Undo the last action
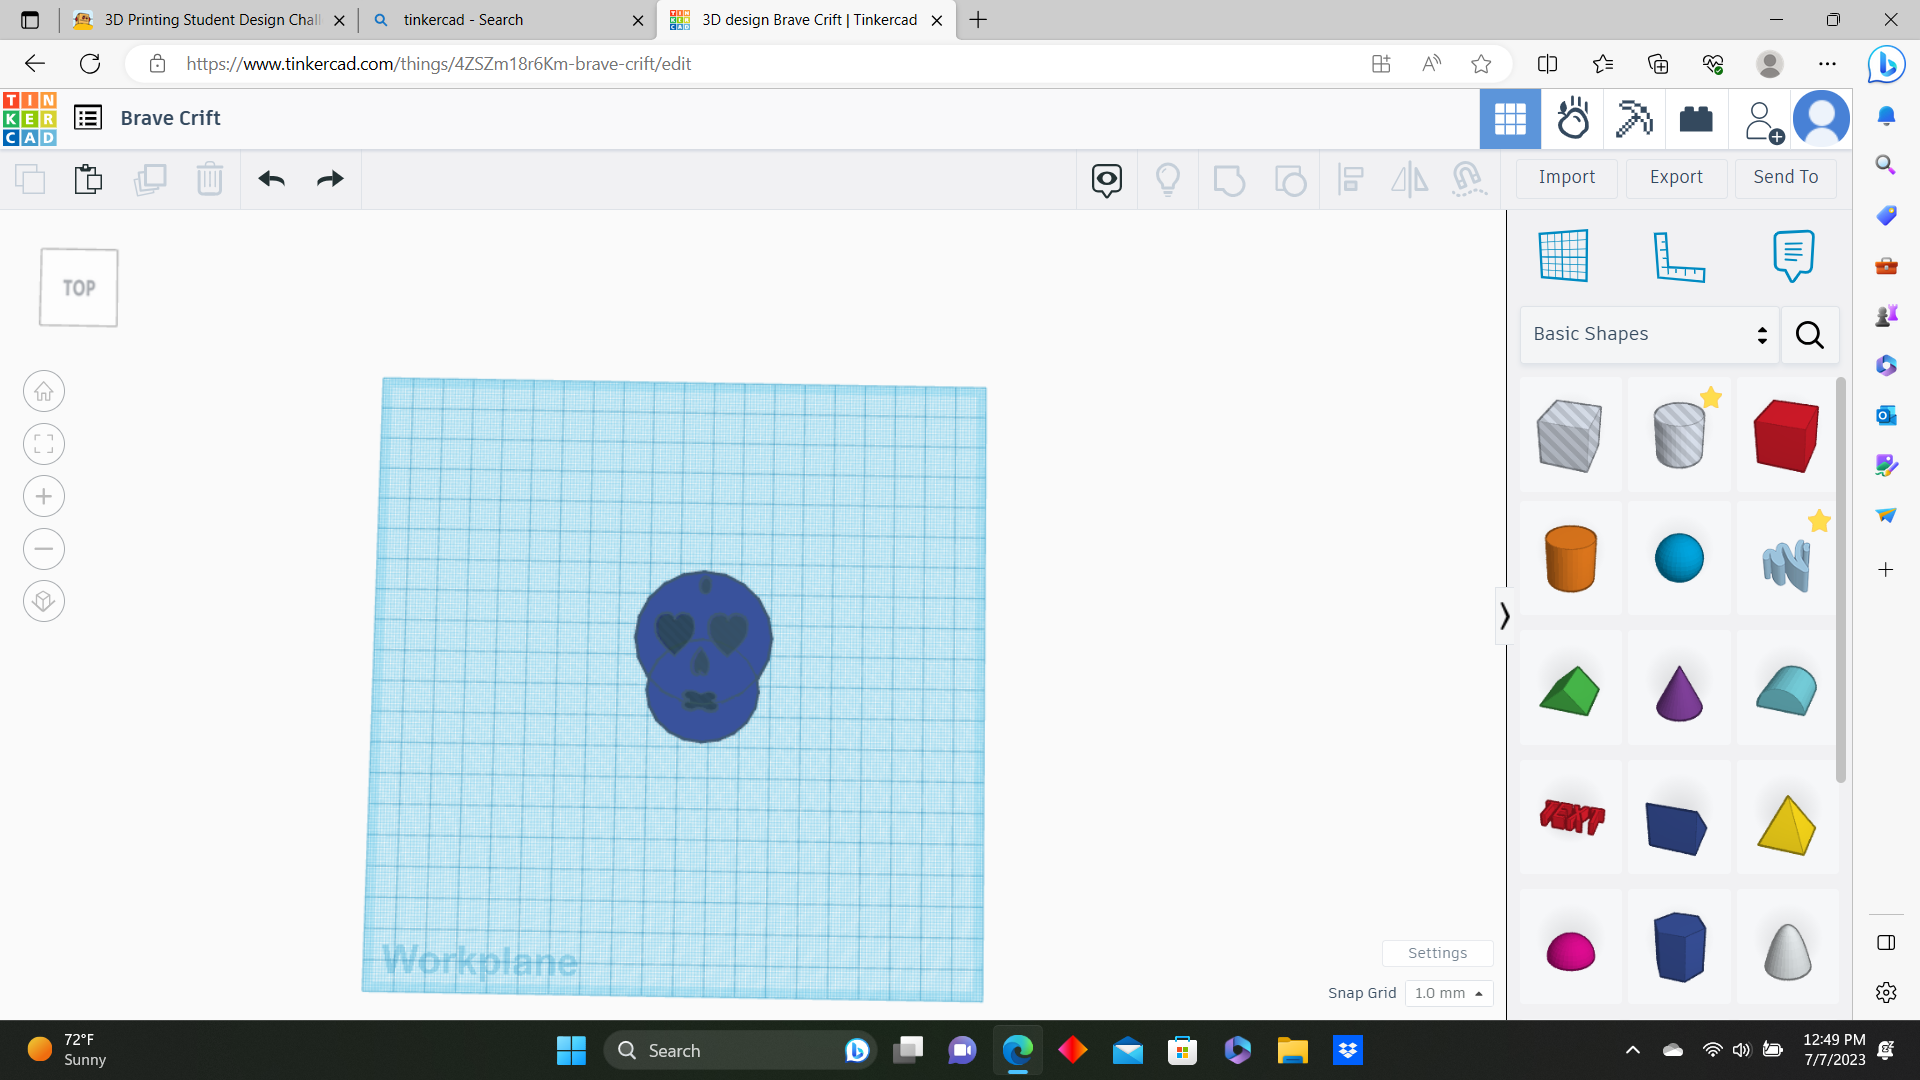Viewport: 1920px width, 1080px height. pos(270,179)
